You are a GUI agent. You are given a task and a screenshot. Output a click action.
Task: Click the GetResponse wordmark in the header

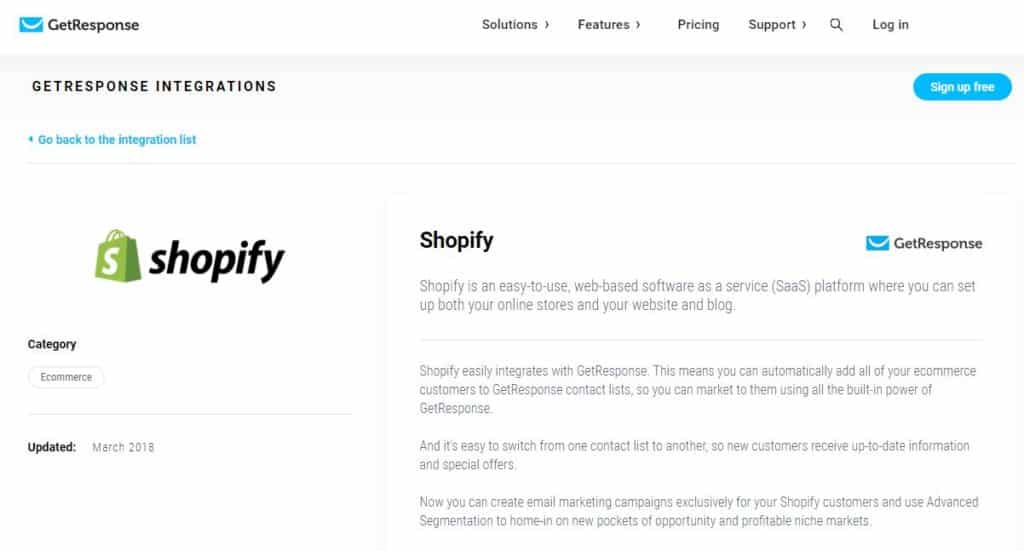93,25
